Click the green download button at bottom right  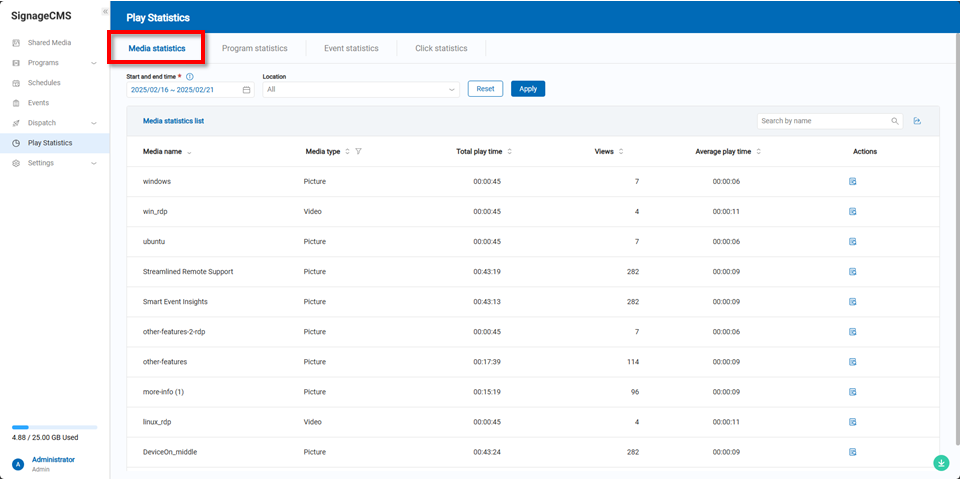tap(941, 462)
